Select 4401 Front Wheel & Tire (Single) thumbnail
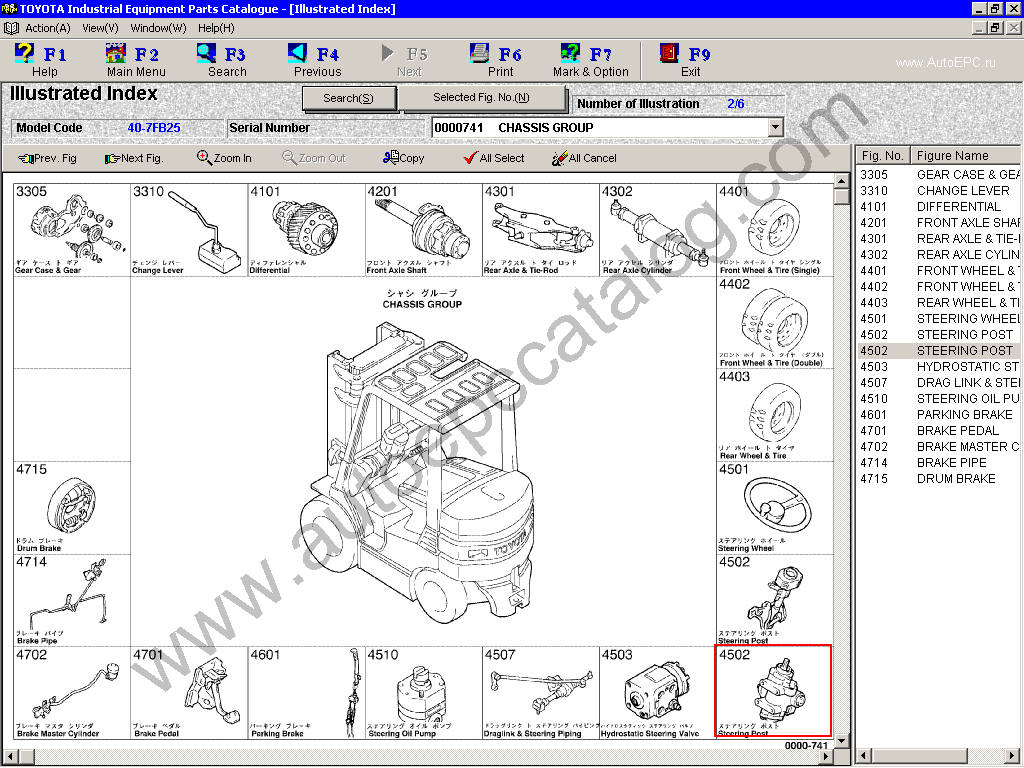This screenshot has width=1024, height=768. (x=775, y=230)
